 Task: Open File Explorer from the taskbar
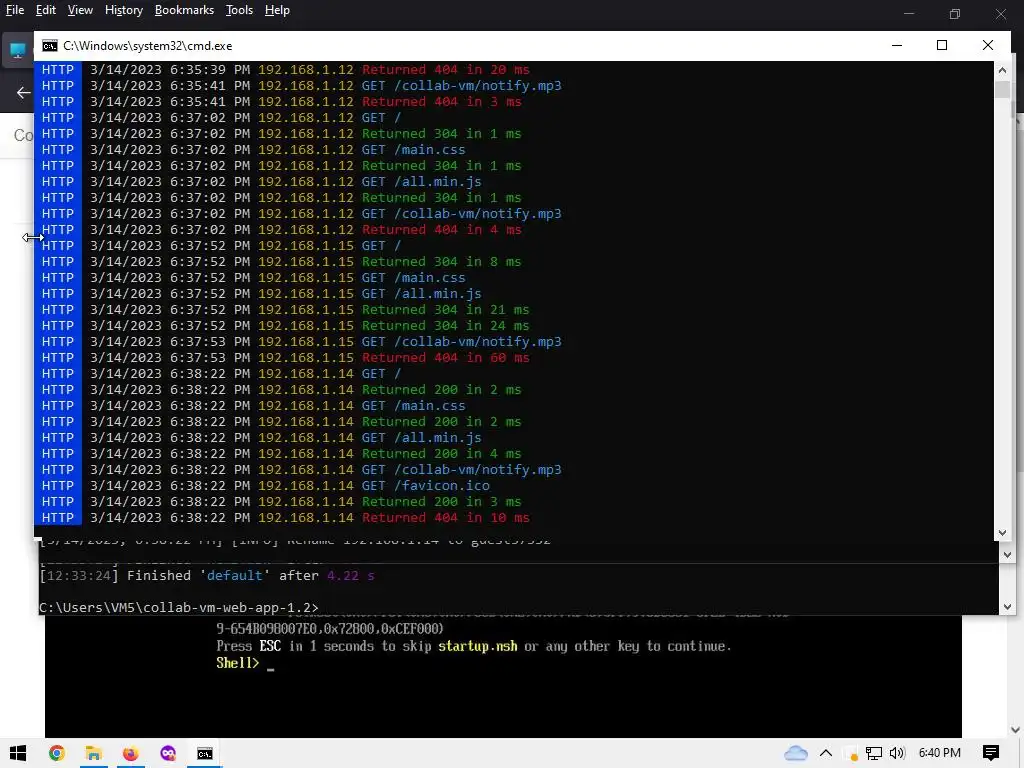93,753
